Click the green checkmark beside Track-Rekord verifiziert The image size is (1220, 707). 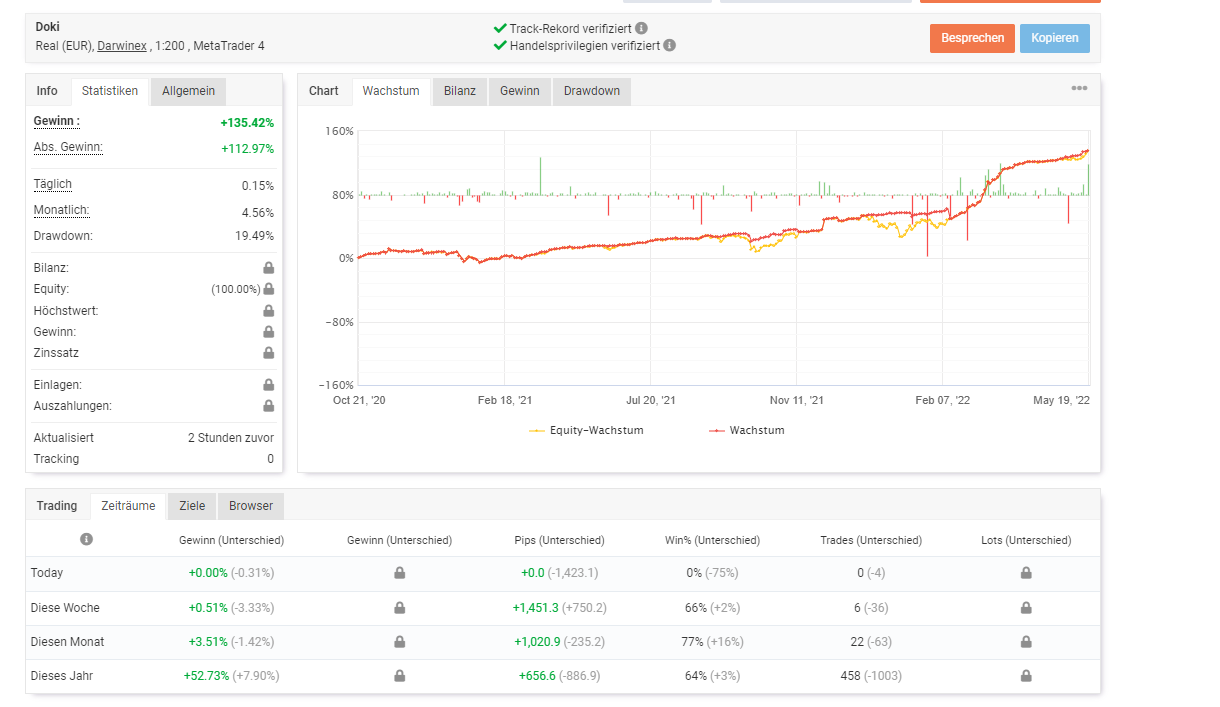[x=500, y=28]
